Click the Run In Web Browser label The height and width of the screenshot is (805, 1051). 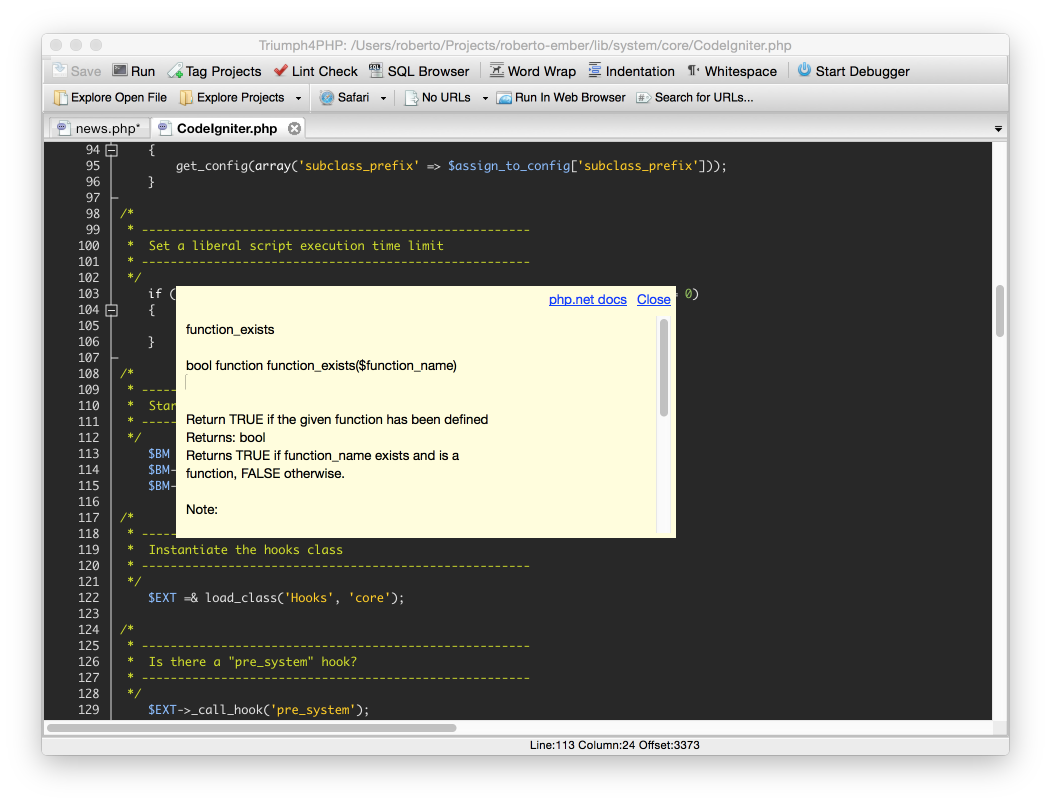[x=570, y=98]
